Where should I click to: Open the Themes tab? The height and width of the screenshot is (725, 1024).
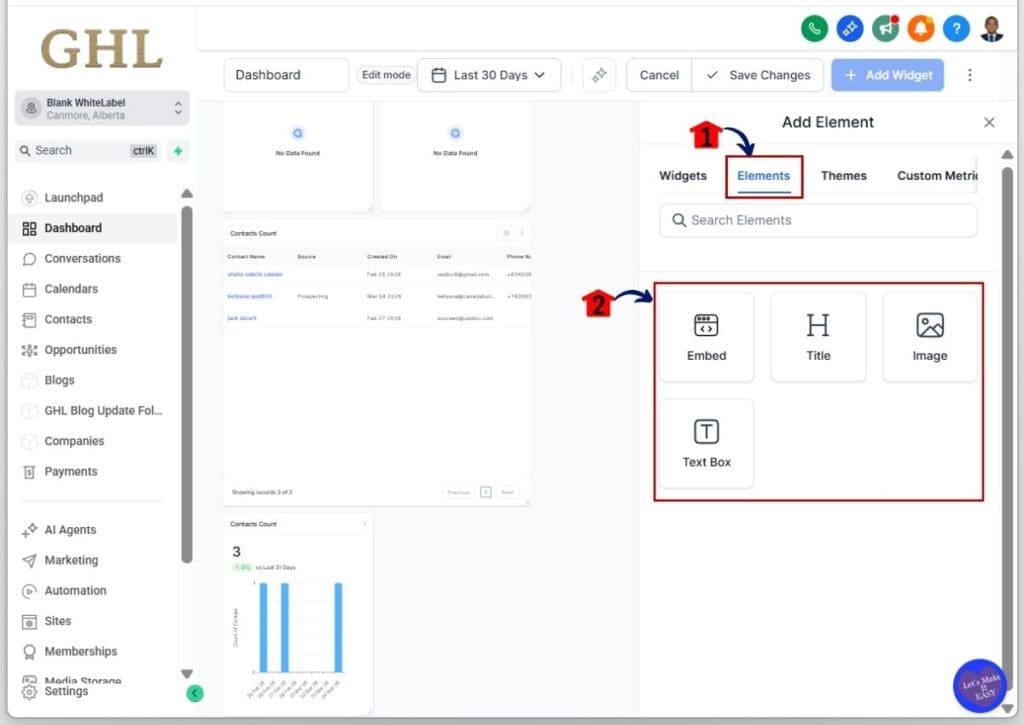843,175
